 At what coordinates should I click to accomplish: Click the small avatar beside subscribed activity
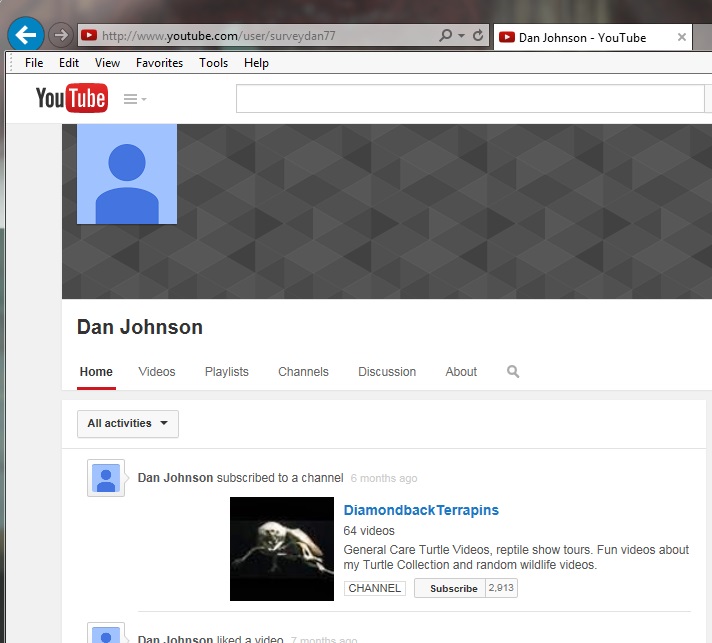pyautogui.click(x=106, y=478)
